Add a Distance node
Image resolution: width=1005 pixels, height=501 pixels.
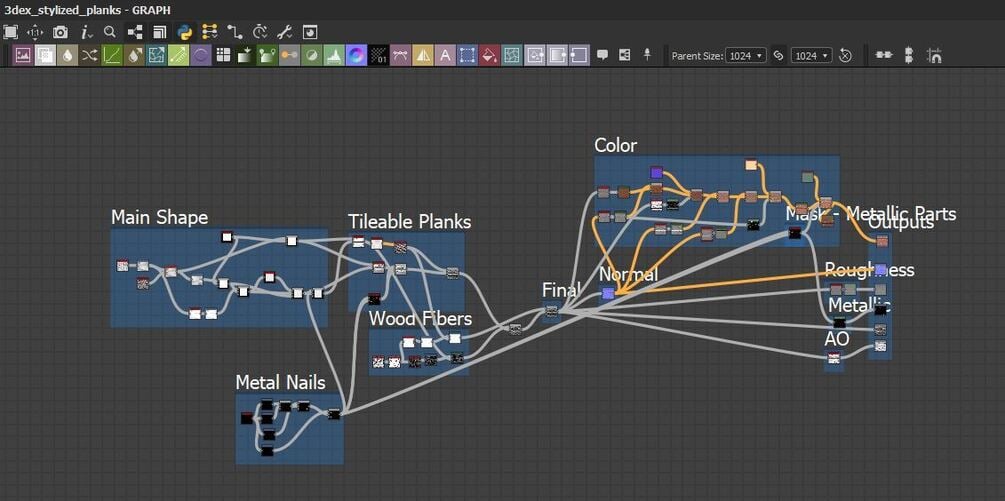(178, 55)
